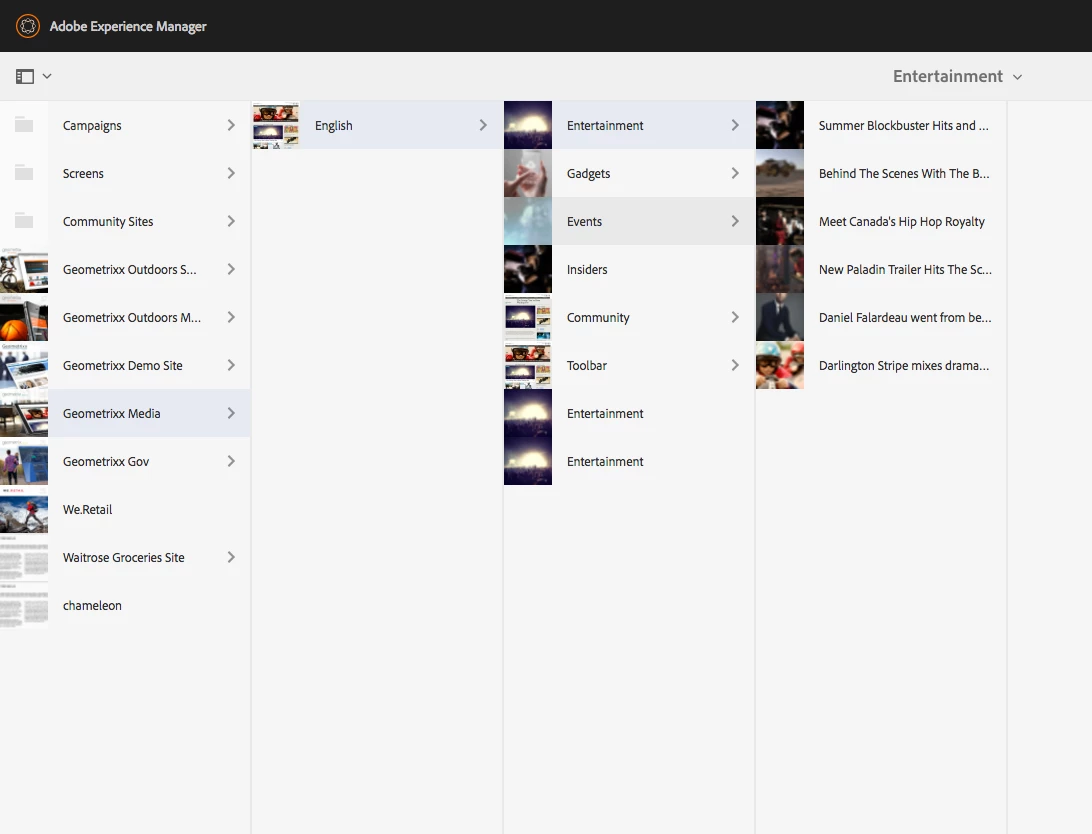Open the rail panel toggle icon
Screen dimensions: 1092x834
(x=25, y=76)
